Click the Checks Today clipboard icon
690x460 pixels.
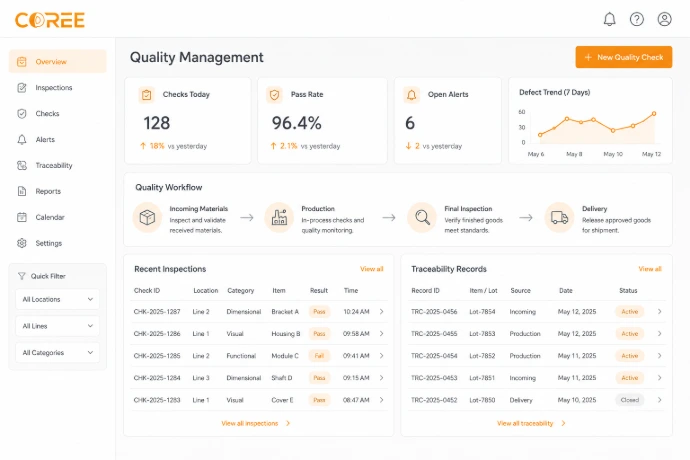(x=147, y=95)
